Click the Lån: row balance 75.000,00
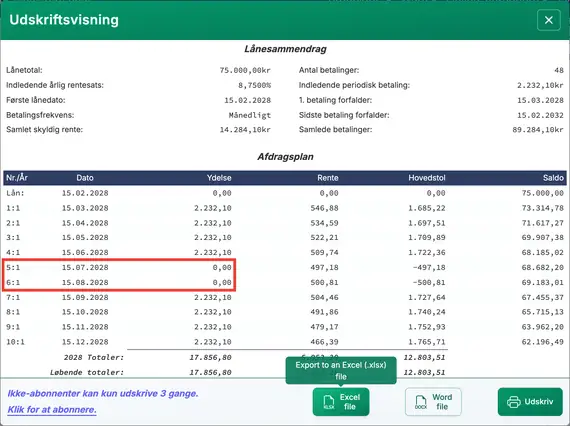 coord(543,193)
